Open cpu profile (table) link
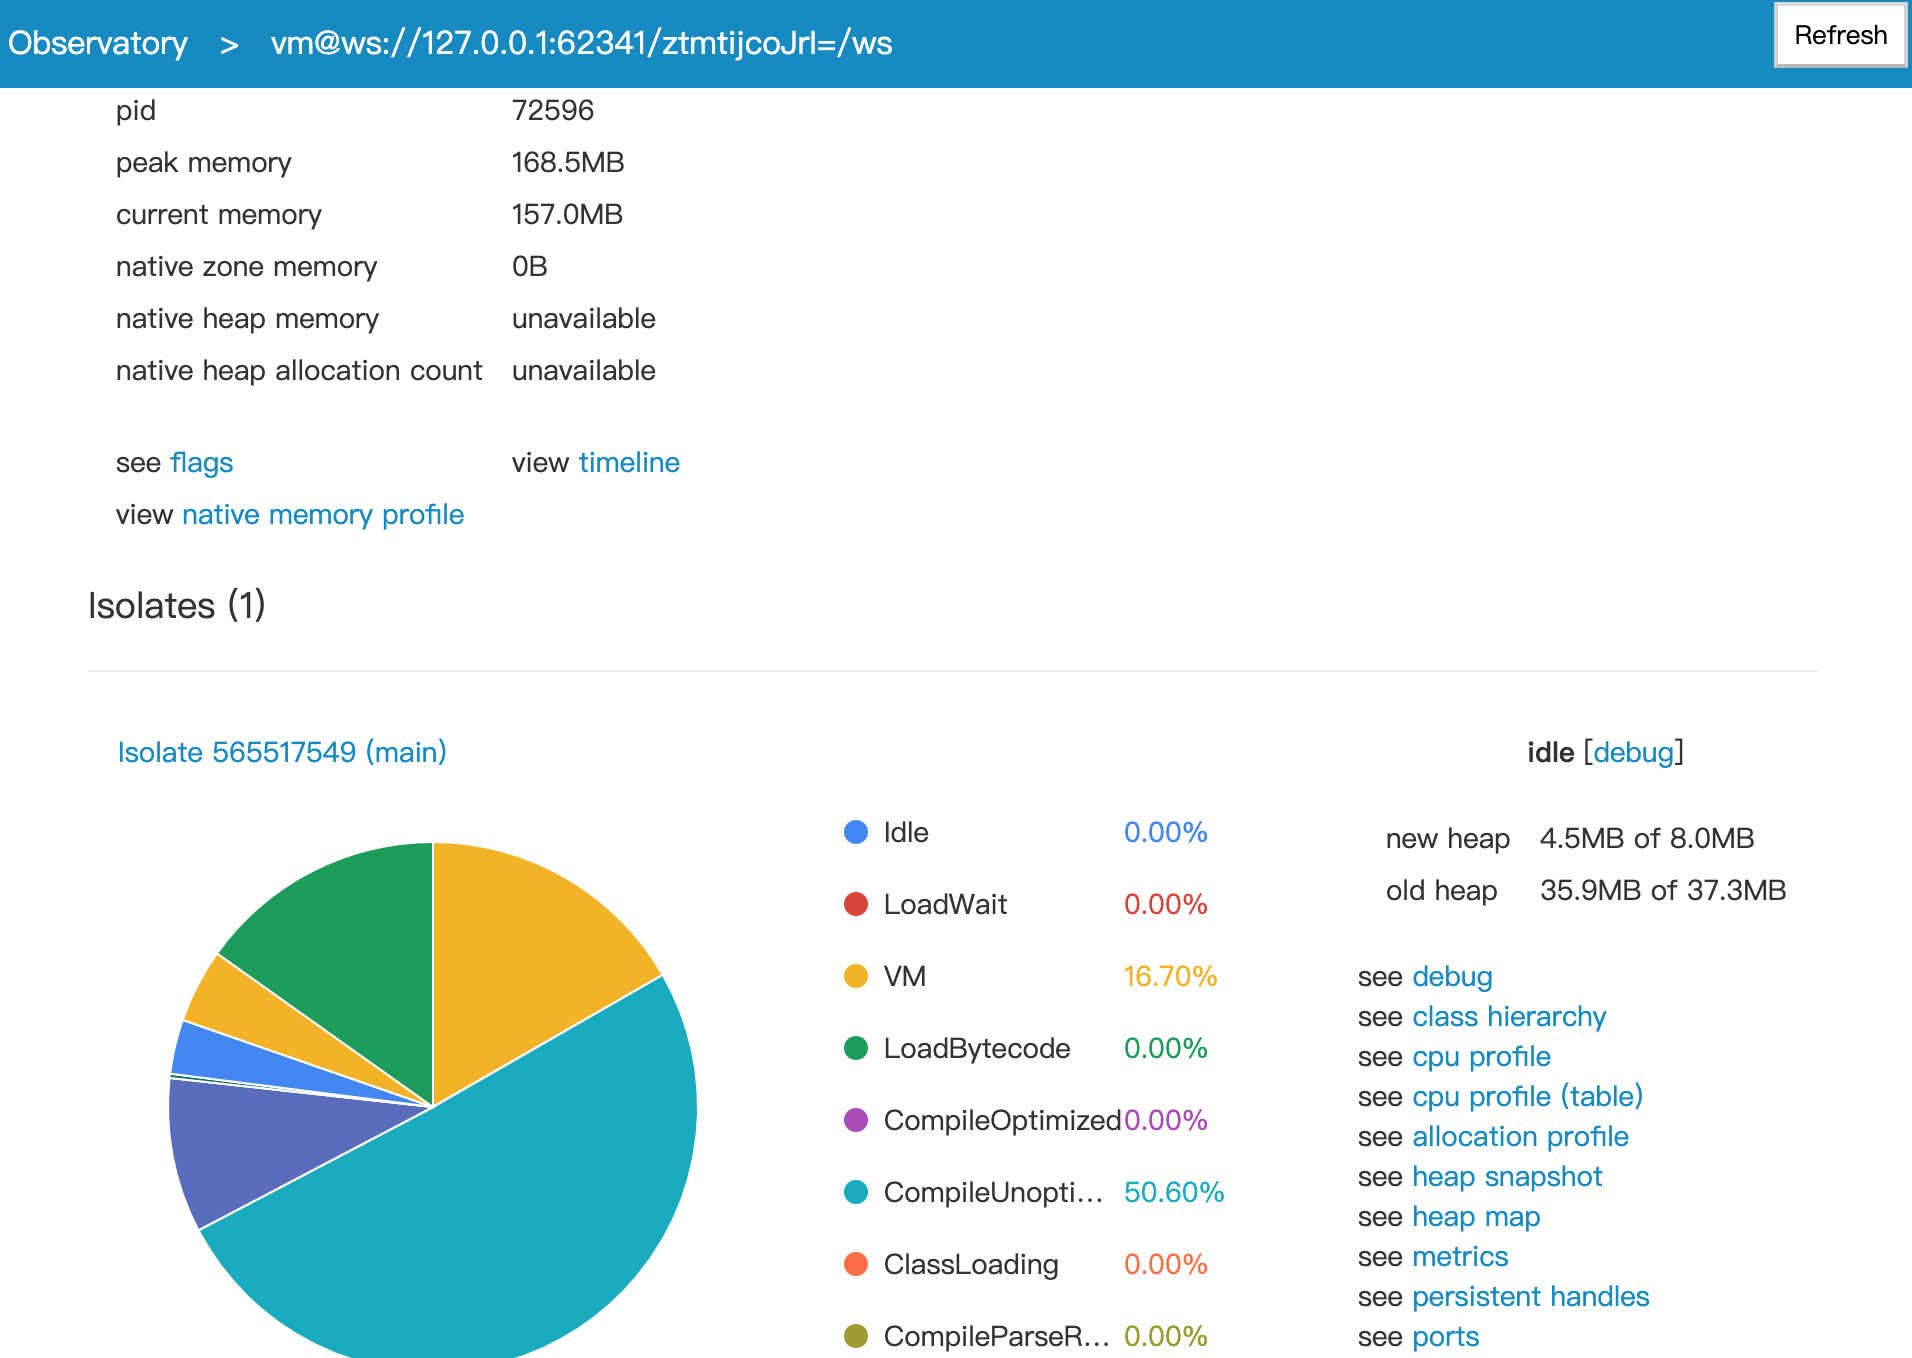Image resolution: width=1912 pixels, height=1358 pixels. [1527, 1096]
